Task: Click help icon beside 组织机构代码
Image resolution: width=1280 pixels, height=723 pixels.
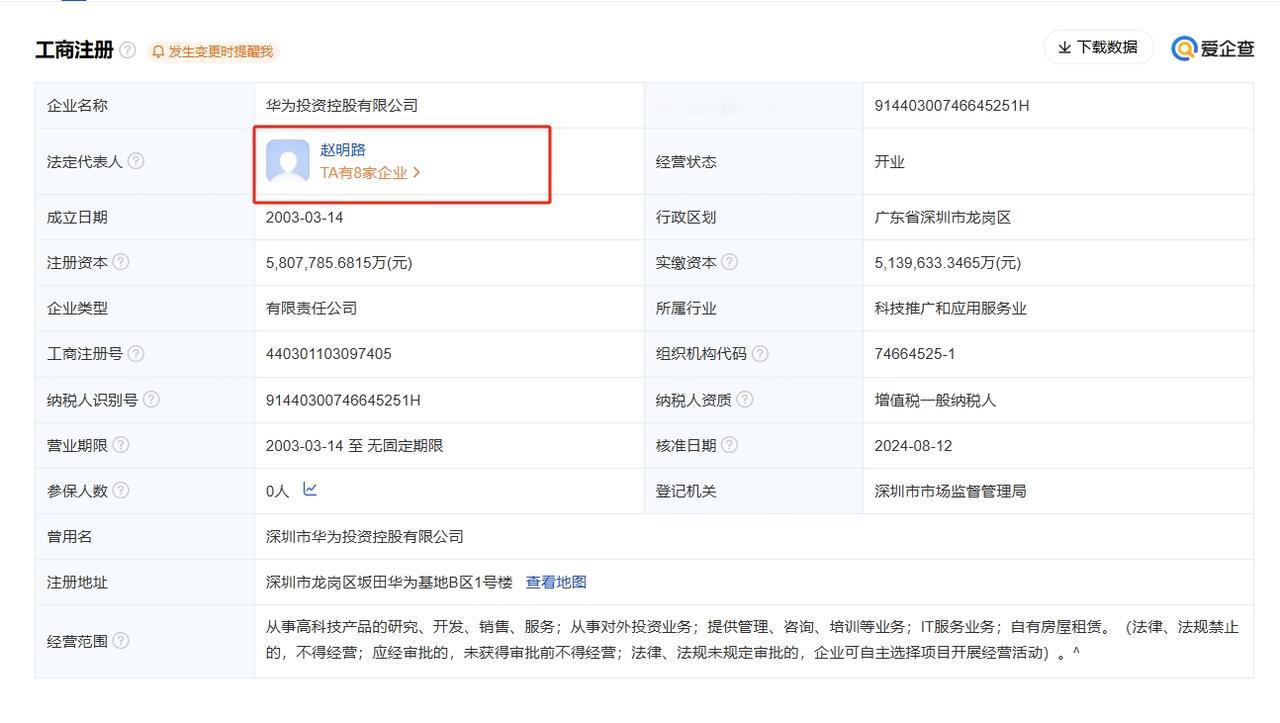Action: coord(760,353)
